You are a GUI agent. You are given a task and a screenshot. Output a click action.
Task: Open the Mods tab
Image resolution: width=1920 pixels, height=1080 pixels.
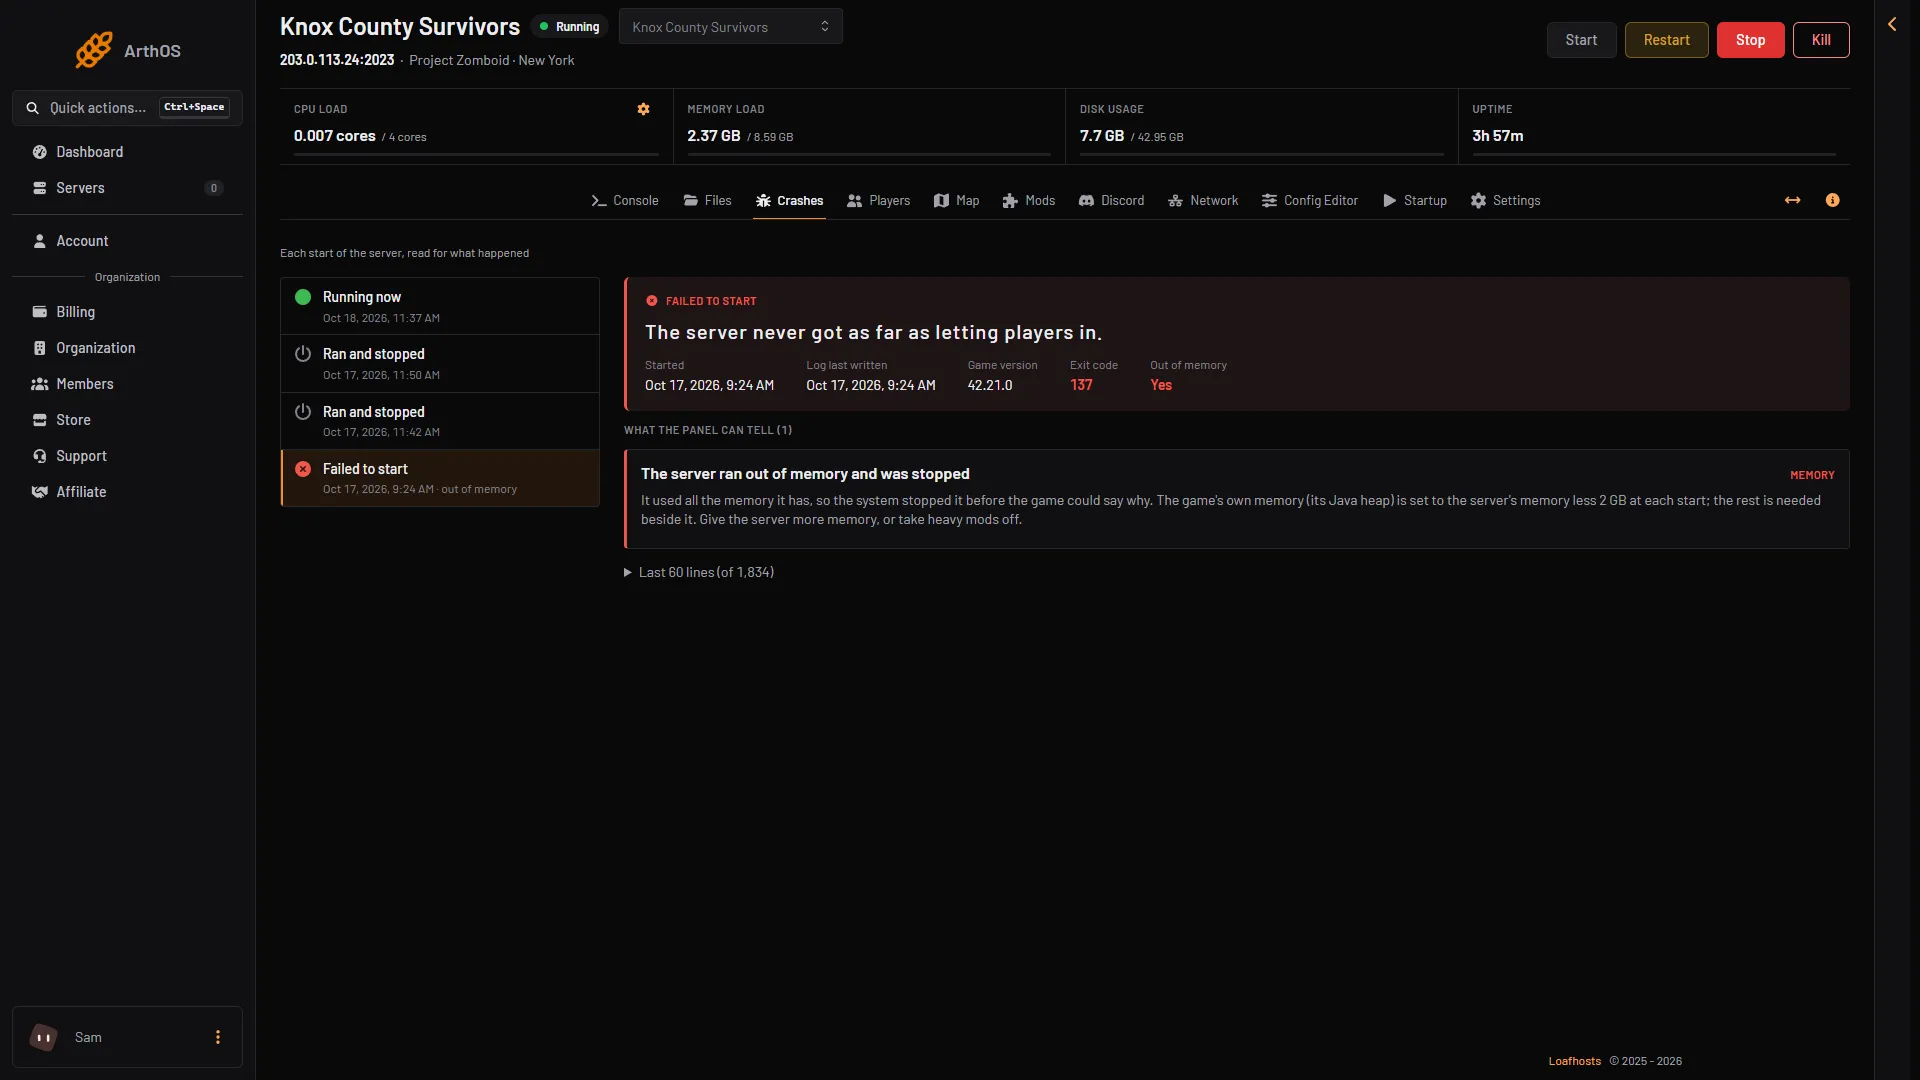point(1029,201)
